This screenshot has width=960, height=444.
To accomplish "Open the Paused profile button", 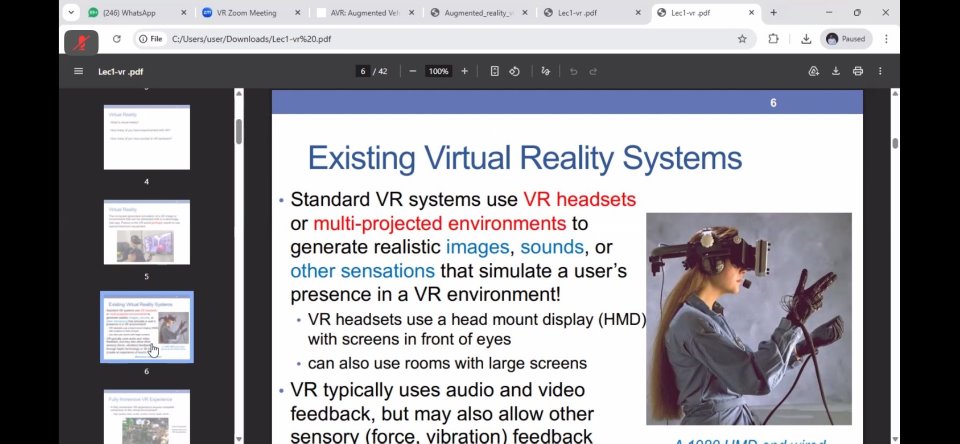I will pyautogui.click(x=846, y=39).
